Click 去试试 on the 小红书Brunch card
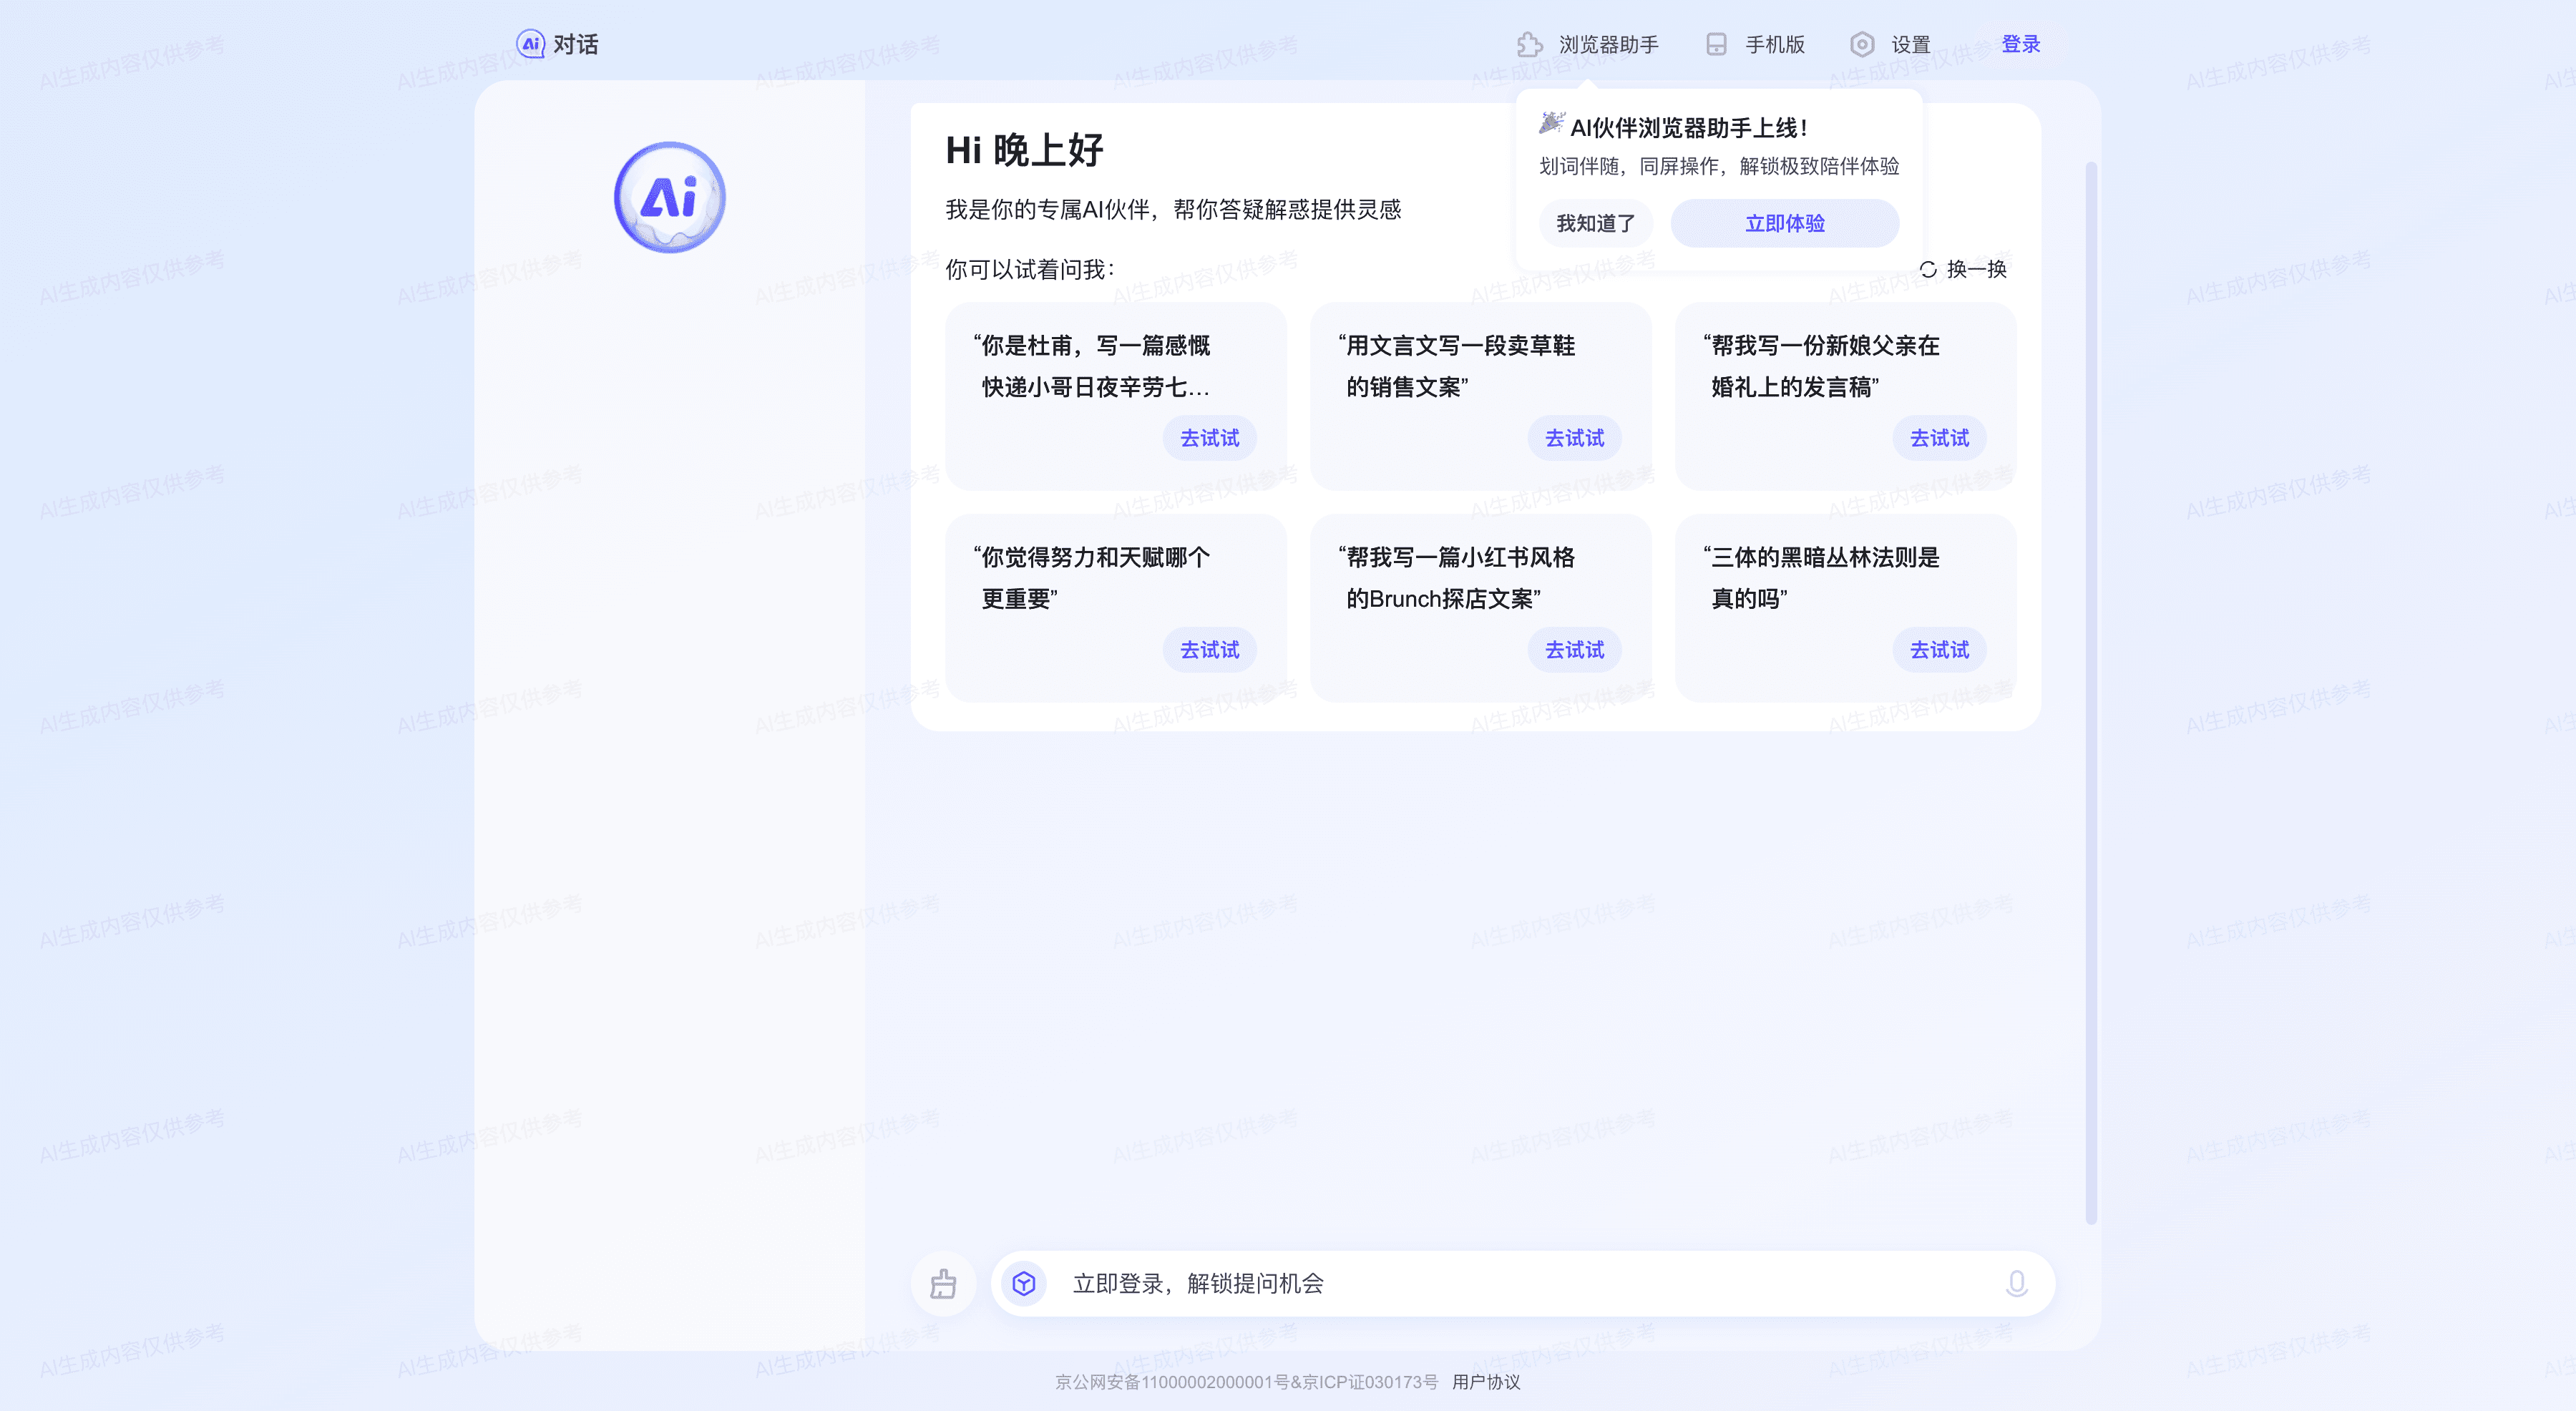This screenshot has width=2576, height=1411. [x=1574, y=650]
